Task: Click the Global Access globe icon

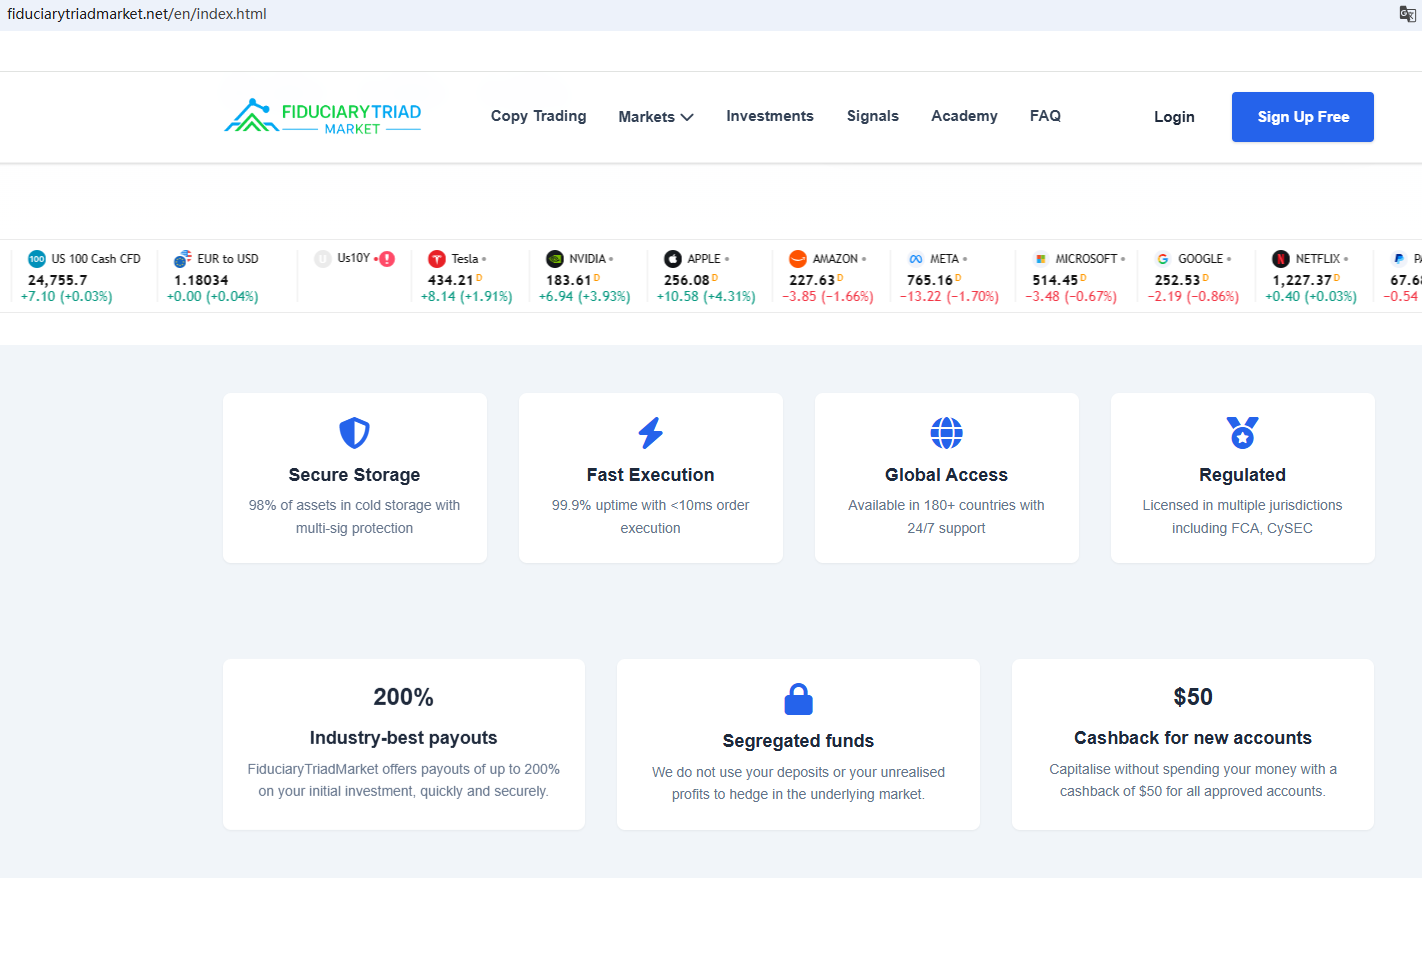Action: pyautogui.click(x=946, y=433)
